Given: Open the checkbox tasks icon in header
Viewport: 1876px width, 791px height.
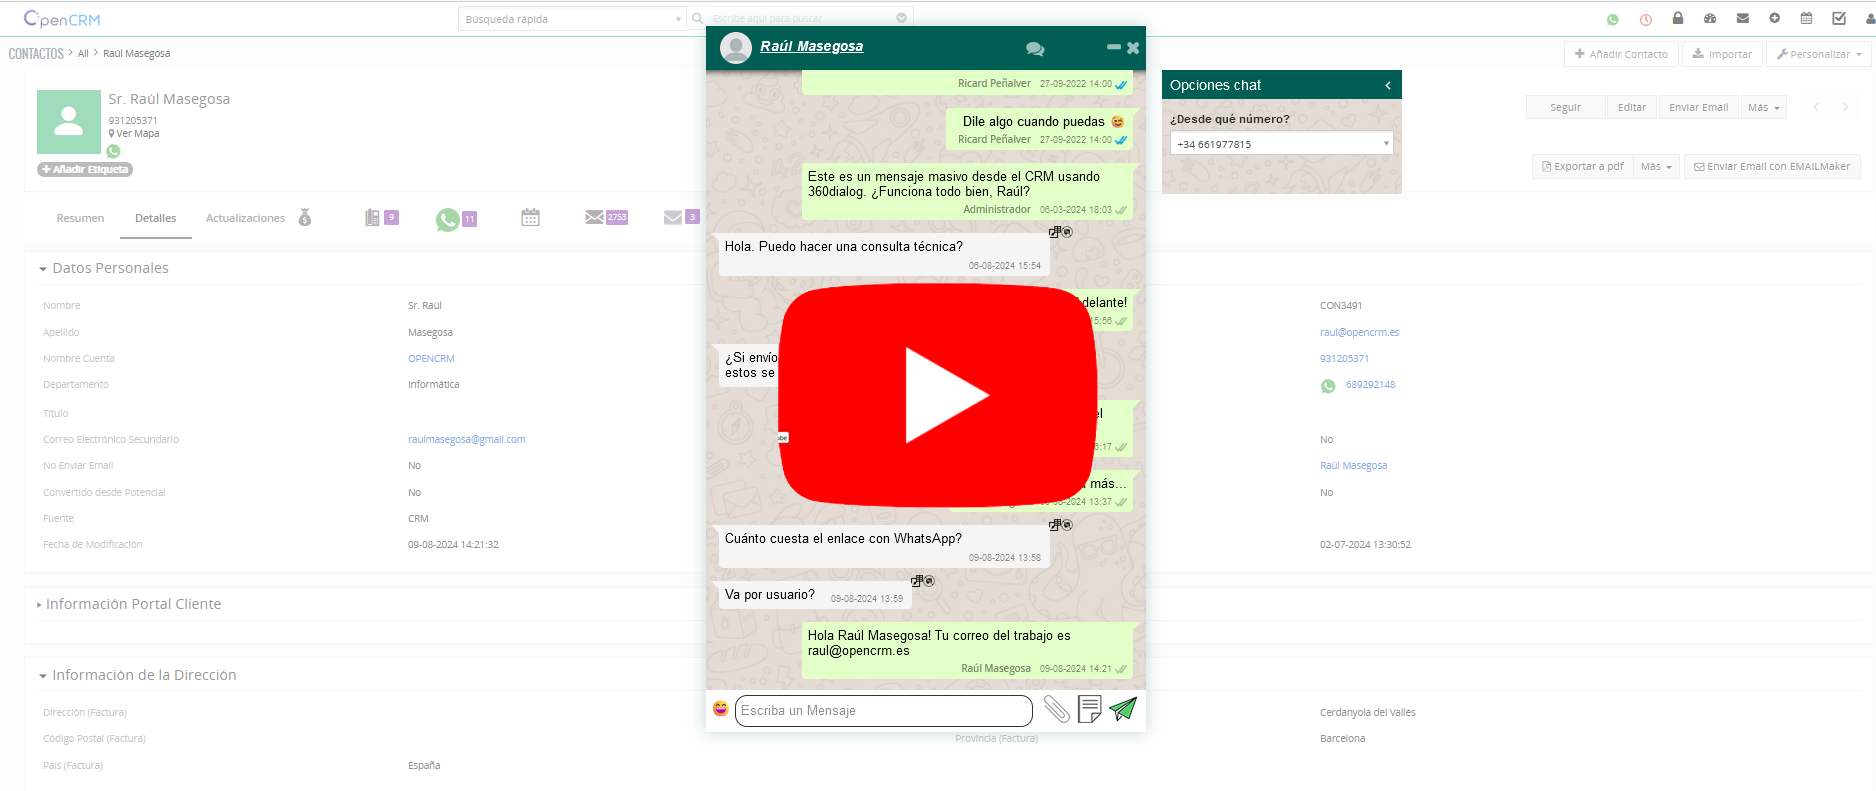Looking at the screenshot, I should 1839,18.
